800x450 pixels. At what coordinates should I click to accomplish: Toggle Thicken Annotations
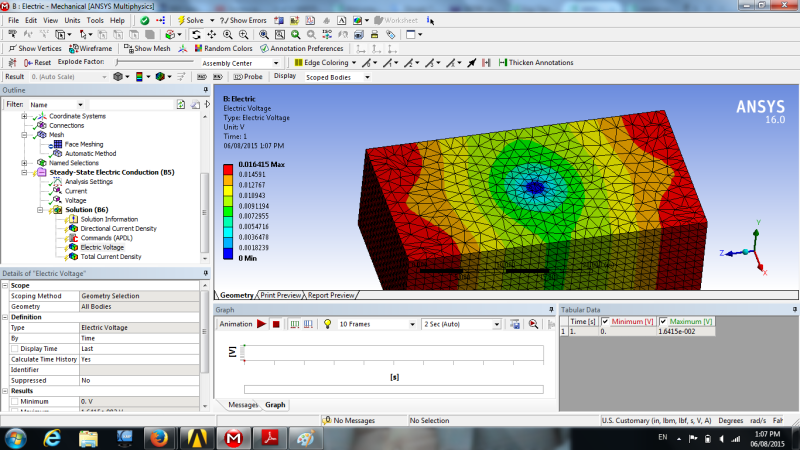point(536,62)
